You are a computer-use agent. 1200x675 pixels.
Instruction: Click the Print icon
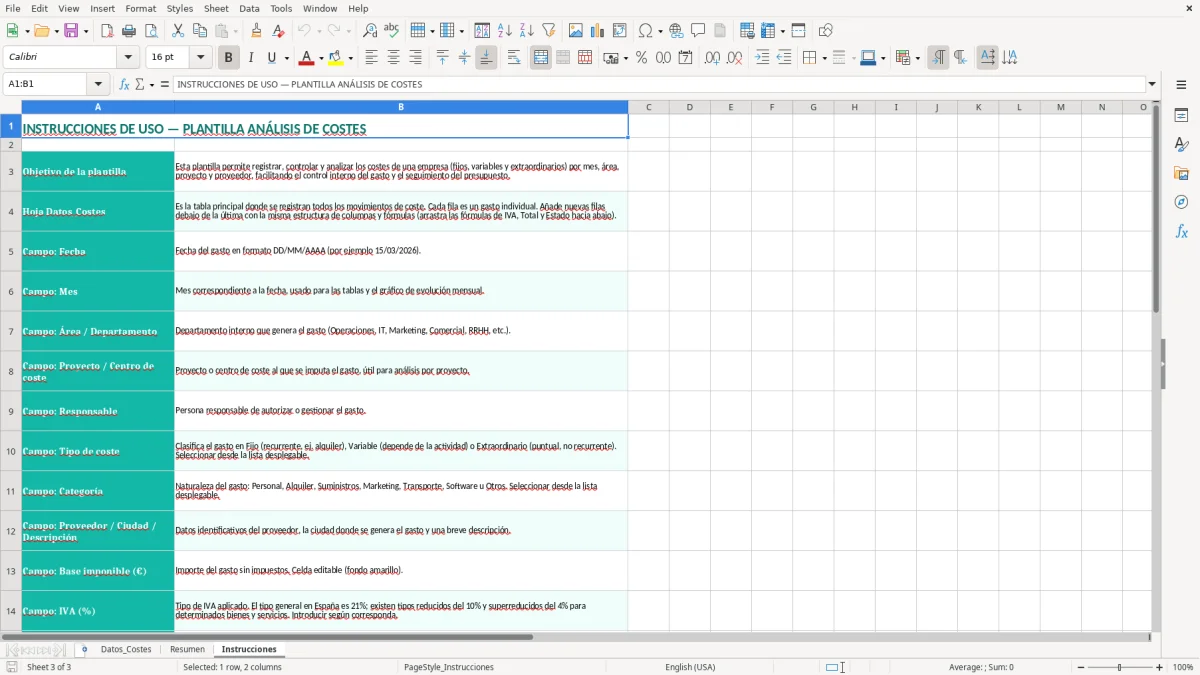pos(129,31)
